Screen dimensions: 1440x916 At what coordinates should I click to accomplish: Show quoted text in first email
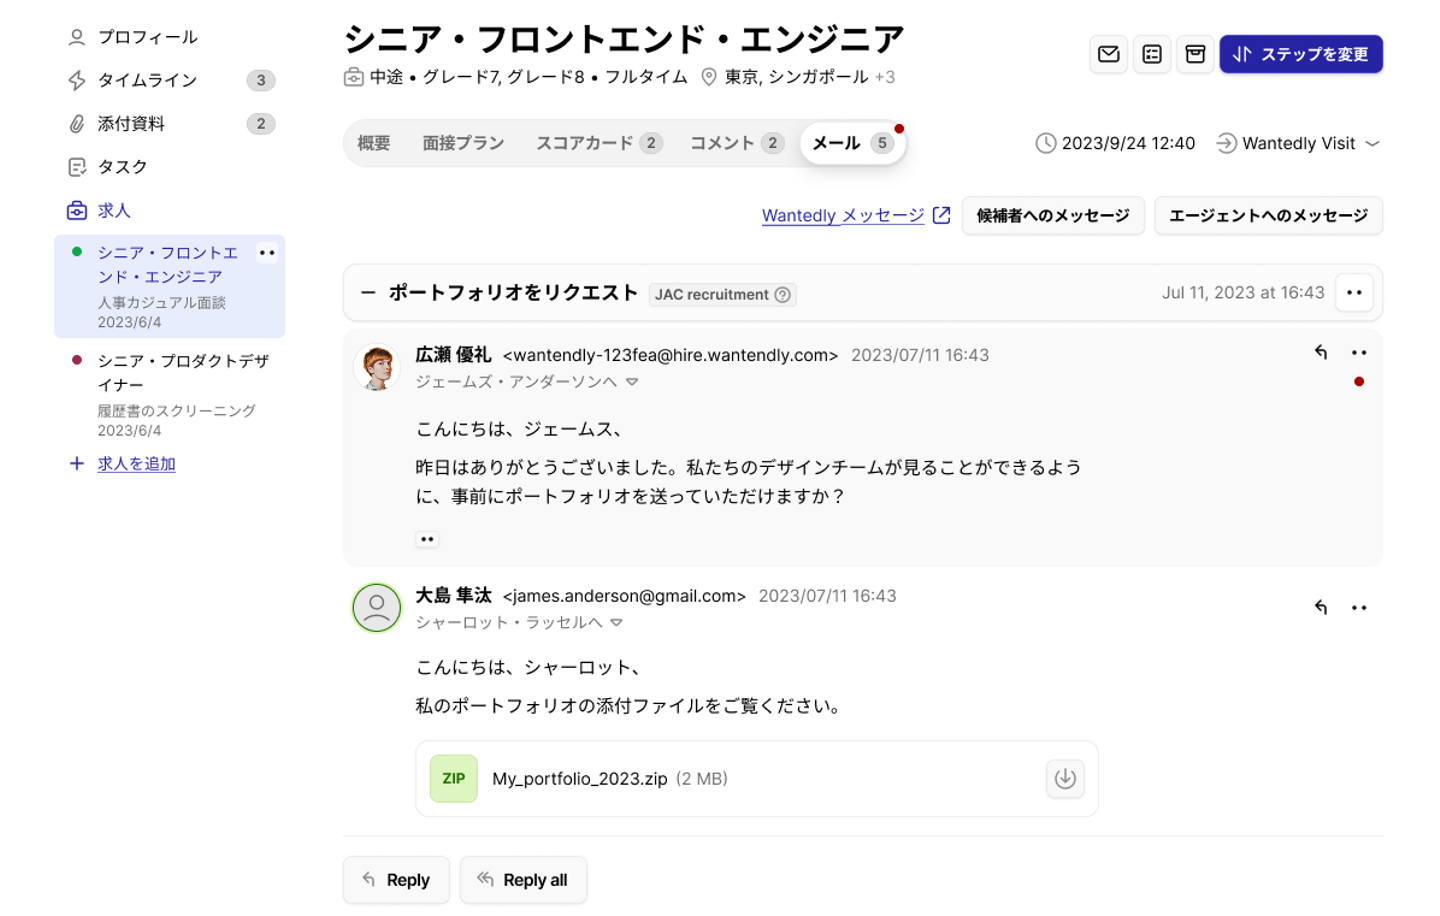coord(427,539)
